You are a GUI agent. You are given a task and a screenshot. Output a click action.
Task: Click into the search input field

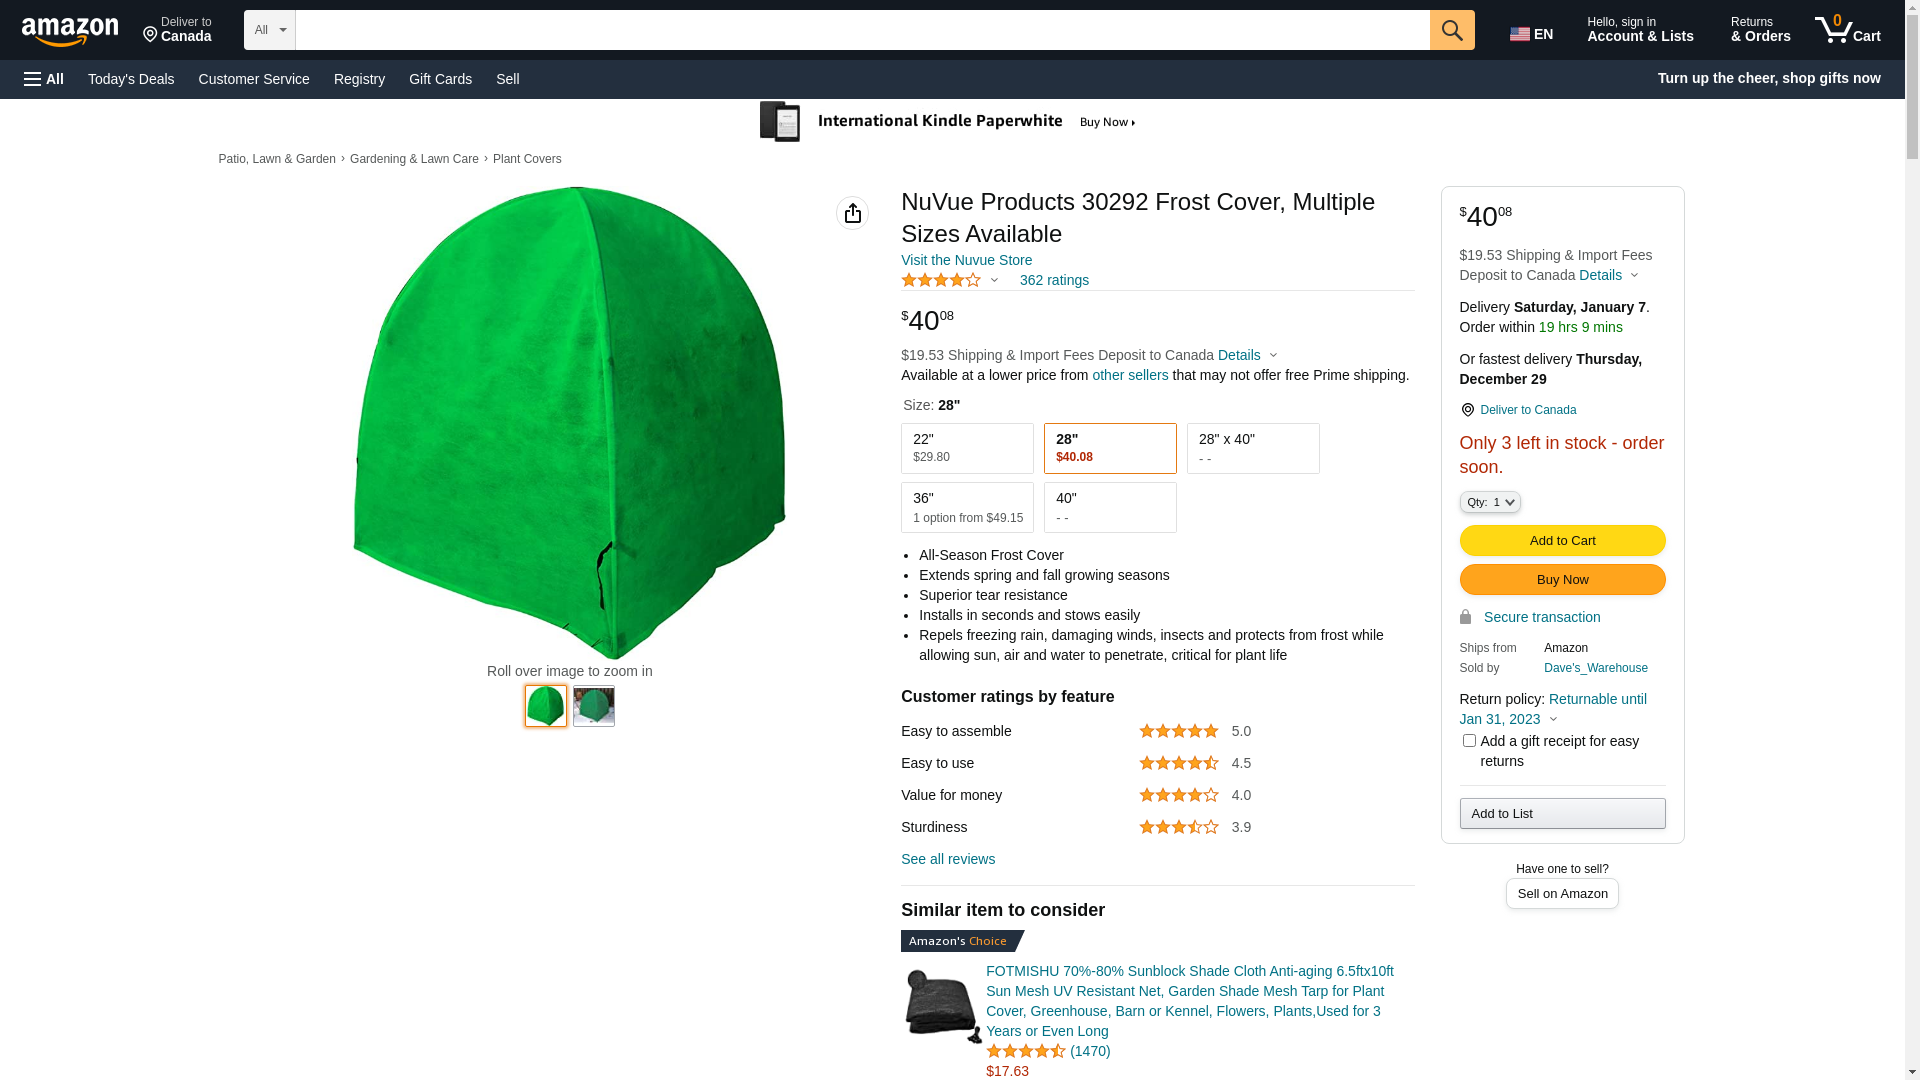tap(862, 30)
